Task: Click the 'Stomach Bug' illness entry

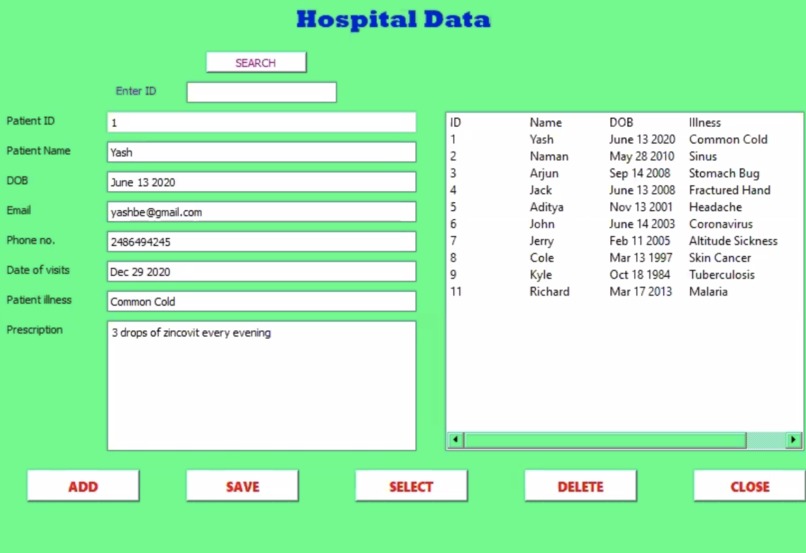Action: click(724, 174)
